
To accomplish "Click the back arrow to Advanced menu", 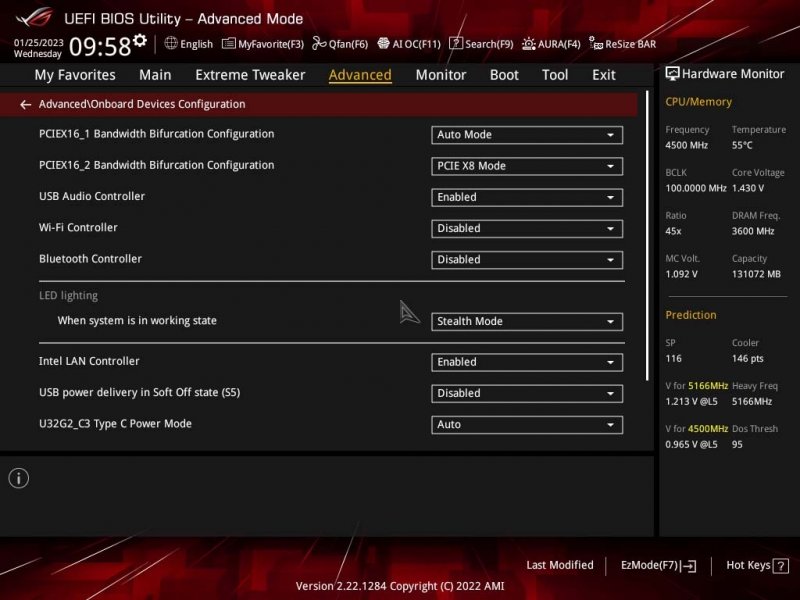I will point(25,105).
